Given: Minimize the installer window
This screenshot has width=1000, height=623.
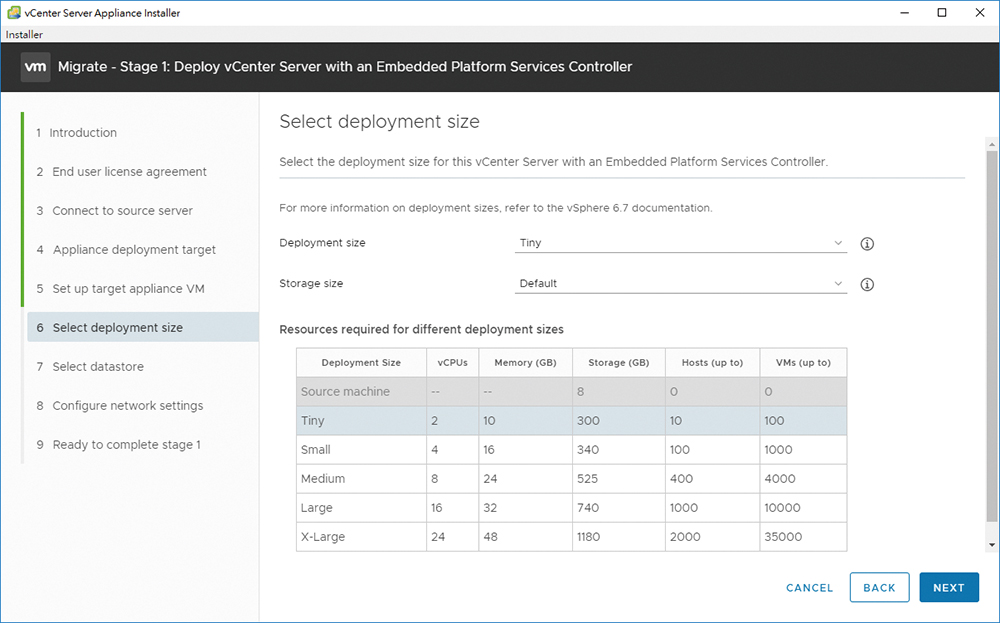Looking at the screenshot, I should point(904,13).
